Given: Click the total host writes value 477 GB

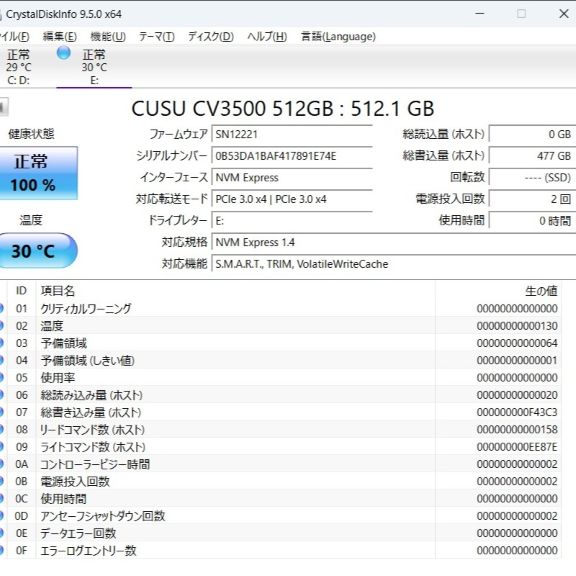Looking at the screenshot, I should 532,156.
